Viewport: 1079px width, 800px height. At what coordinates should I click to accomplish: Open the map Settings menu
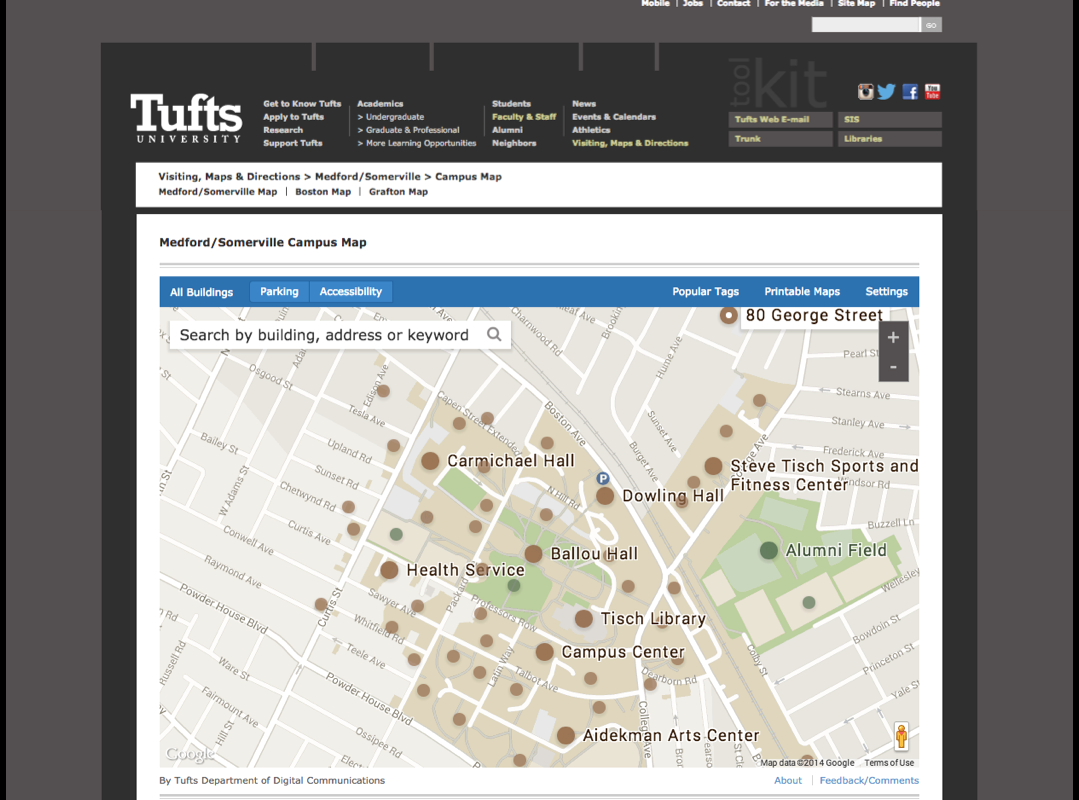coord(886,292)
